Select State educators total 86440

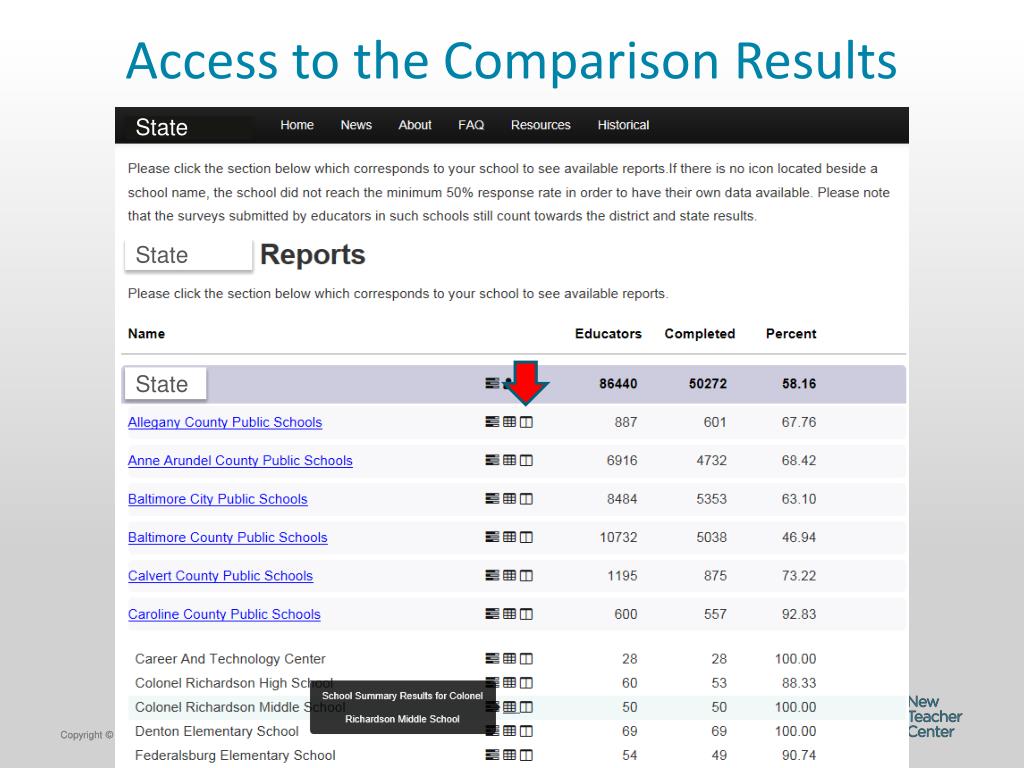pyautogui.click(x=618, y=384)
